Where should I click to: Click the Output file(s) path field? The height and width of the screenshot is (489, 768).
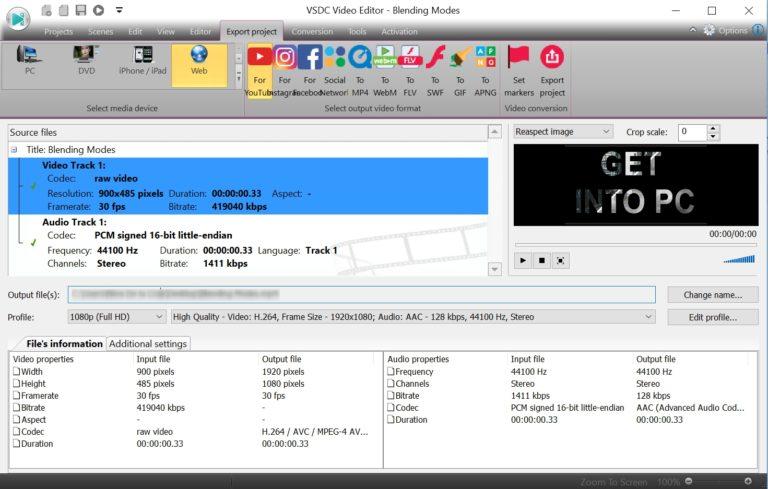pyautogui.click(x=361, y=294)
